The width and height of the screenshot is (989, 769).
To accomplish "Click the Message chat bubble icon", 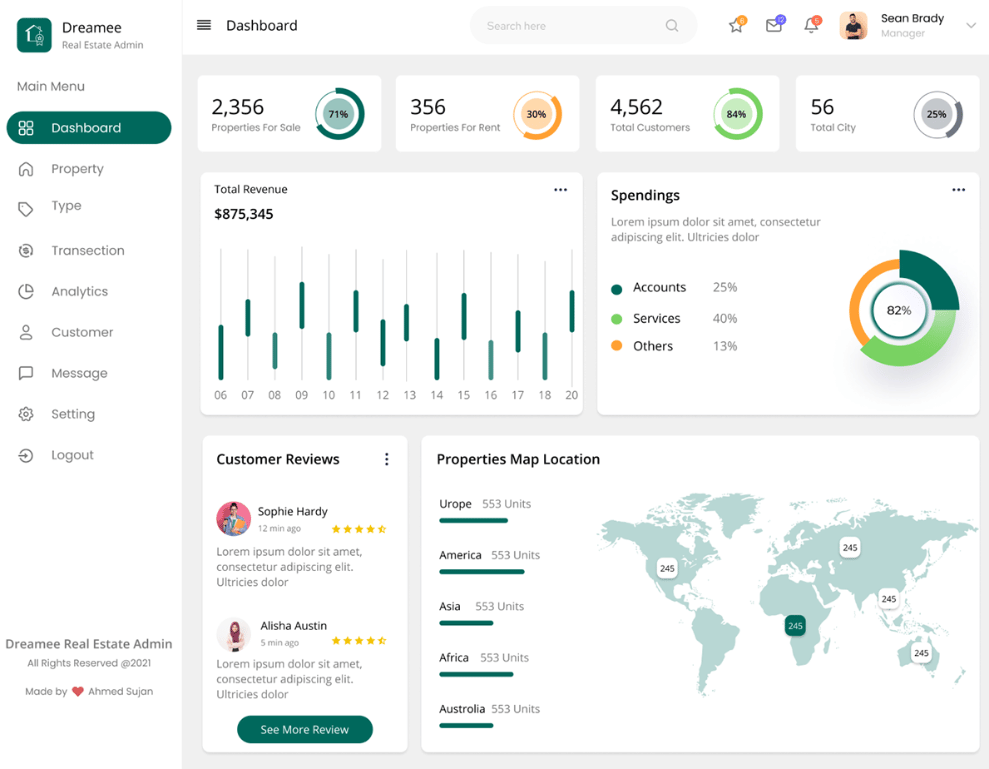I will coord(26,373).
